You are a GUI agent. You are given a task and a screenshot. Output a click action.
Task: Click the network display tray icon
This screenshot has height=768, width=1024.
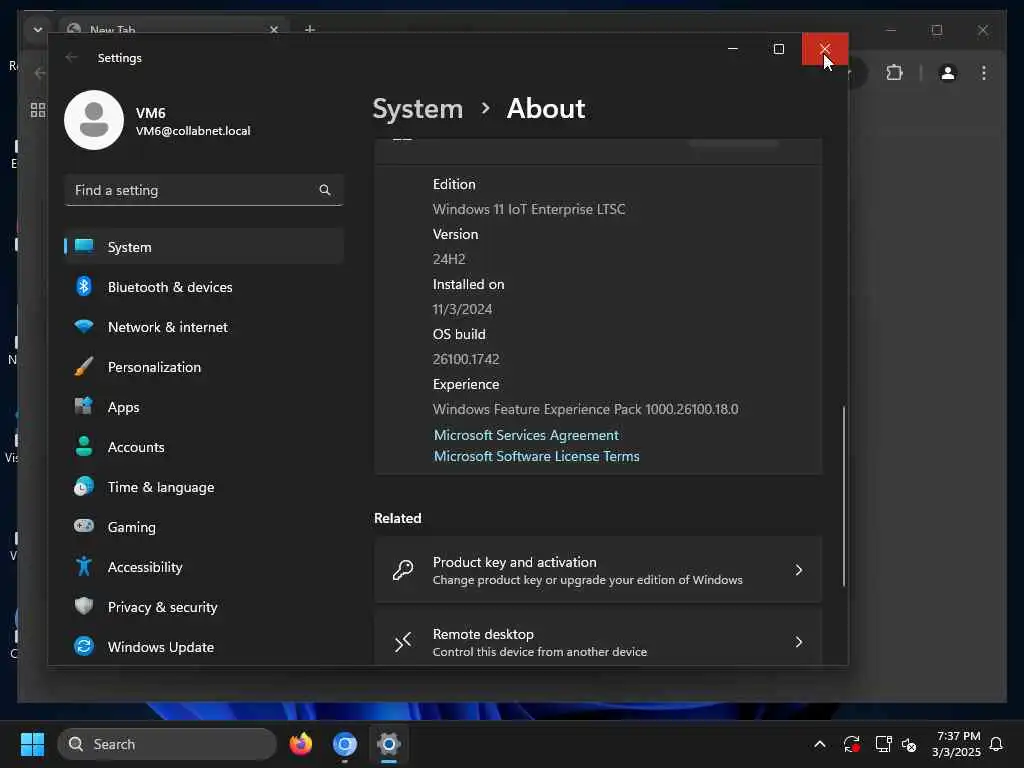[883, 744]
